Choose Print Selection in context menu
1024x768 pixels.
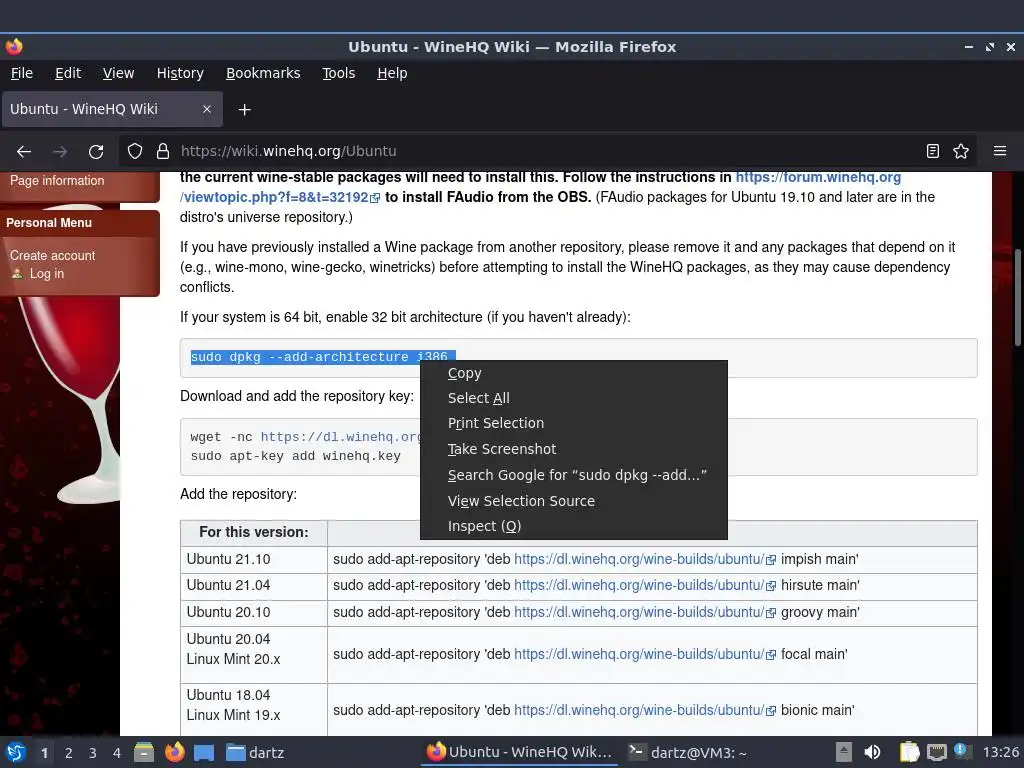573,423
